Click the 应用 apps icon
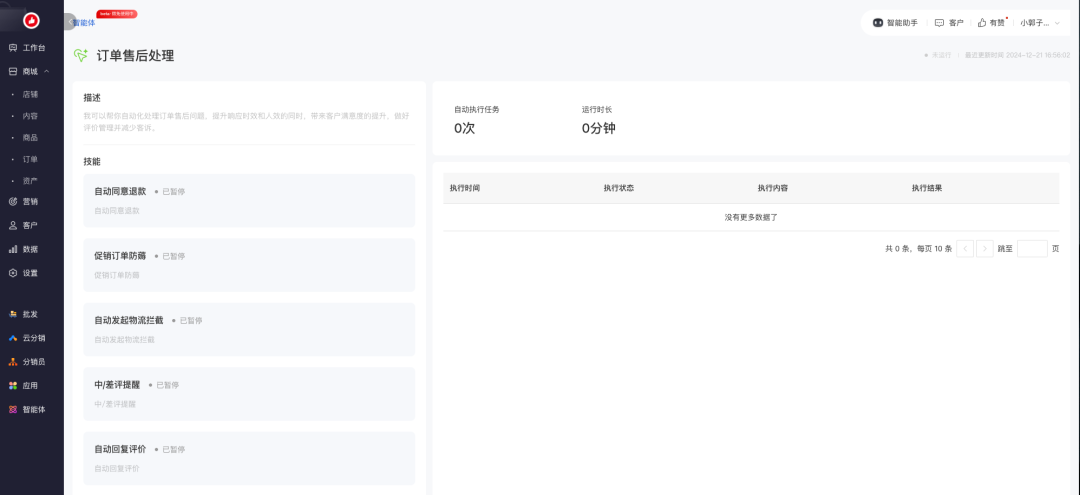 pos(13,386)
